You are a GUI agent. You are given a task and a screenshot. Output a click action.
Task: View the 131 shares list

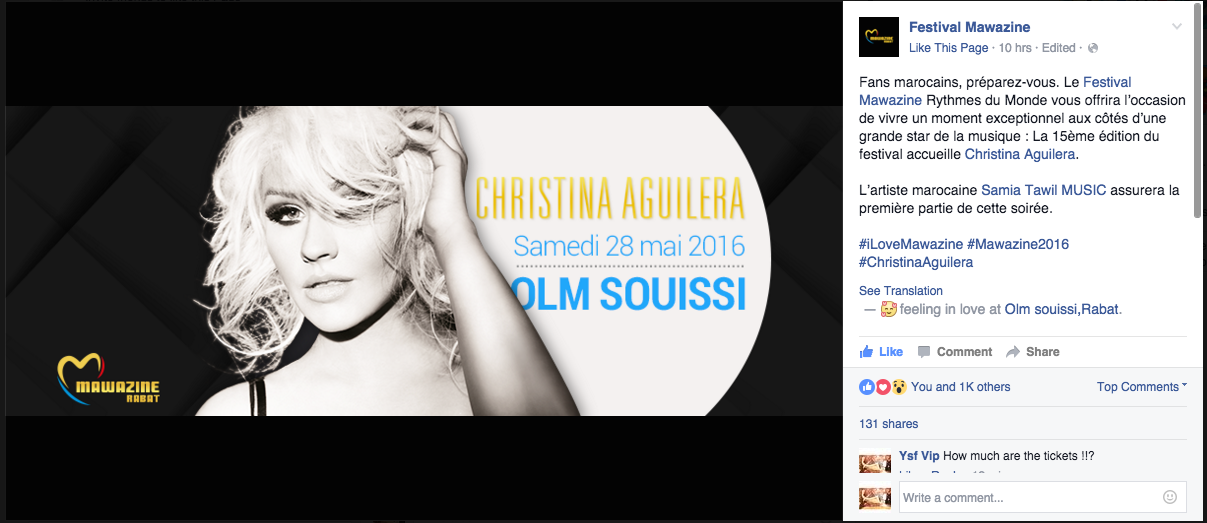888,424
